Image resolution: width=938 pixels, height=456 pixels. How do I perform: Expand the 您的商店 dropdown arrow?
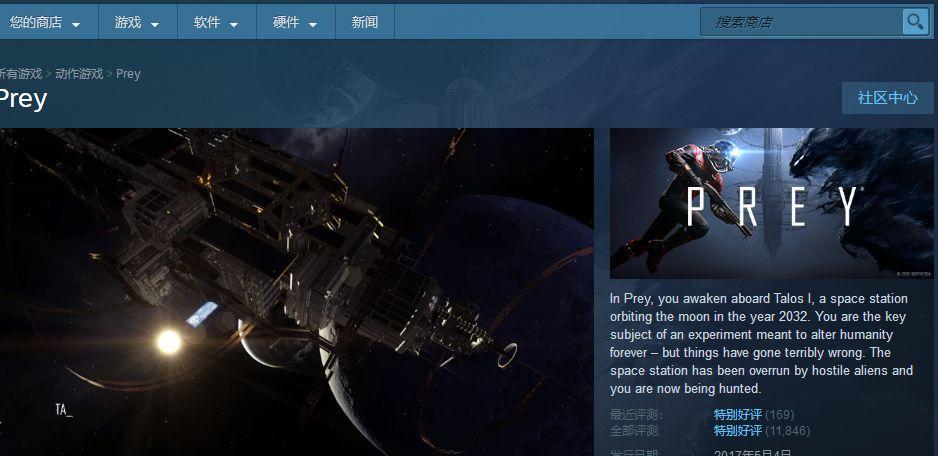[x=76, y=25]
